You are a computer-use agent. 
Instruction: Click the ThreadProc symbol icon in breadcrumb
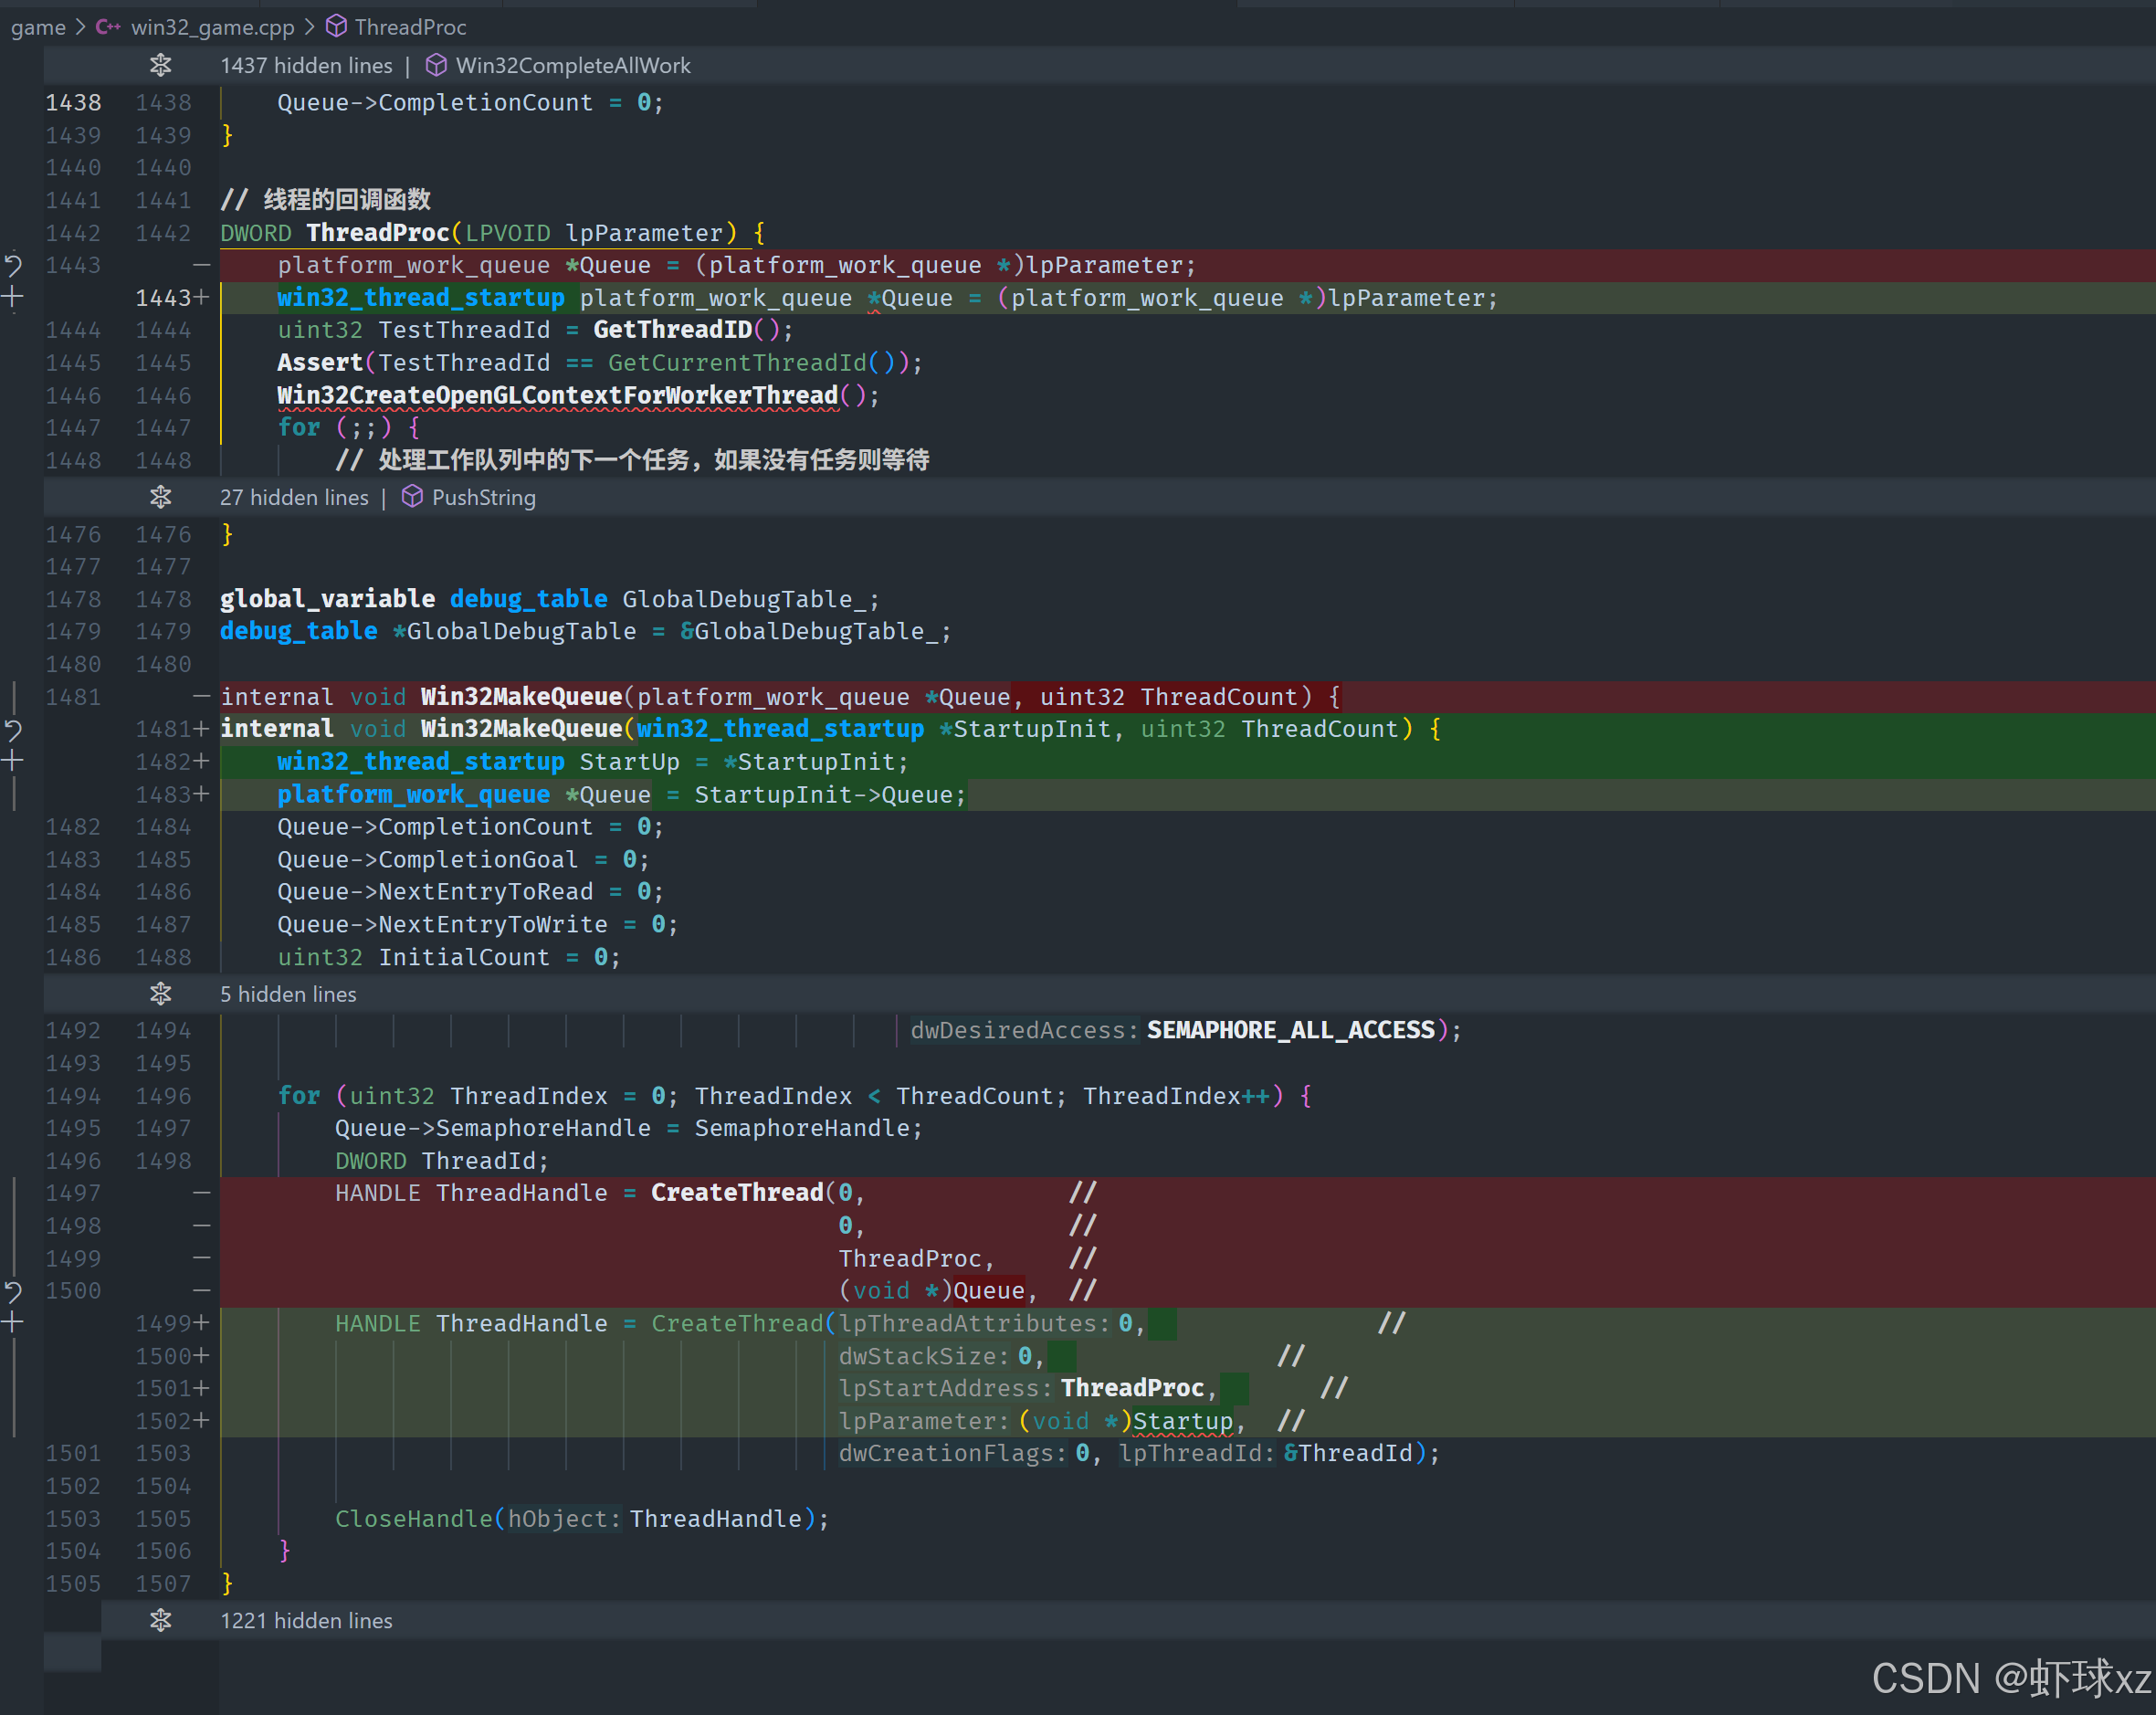point(337,26)
